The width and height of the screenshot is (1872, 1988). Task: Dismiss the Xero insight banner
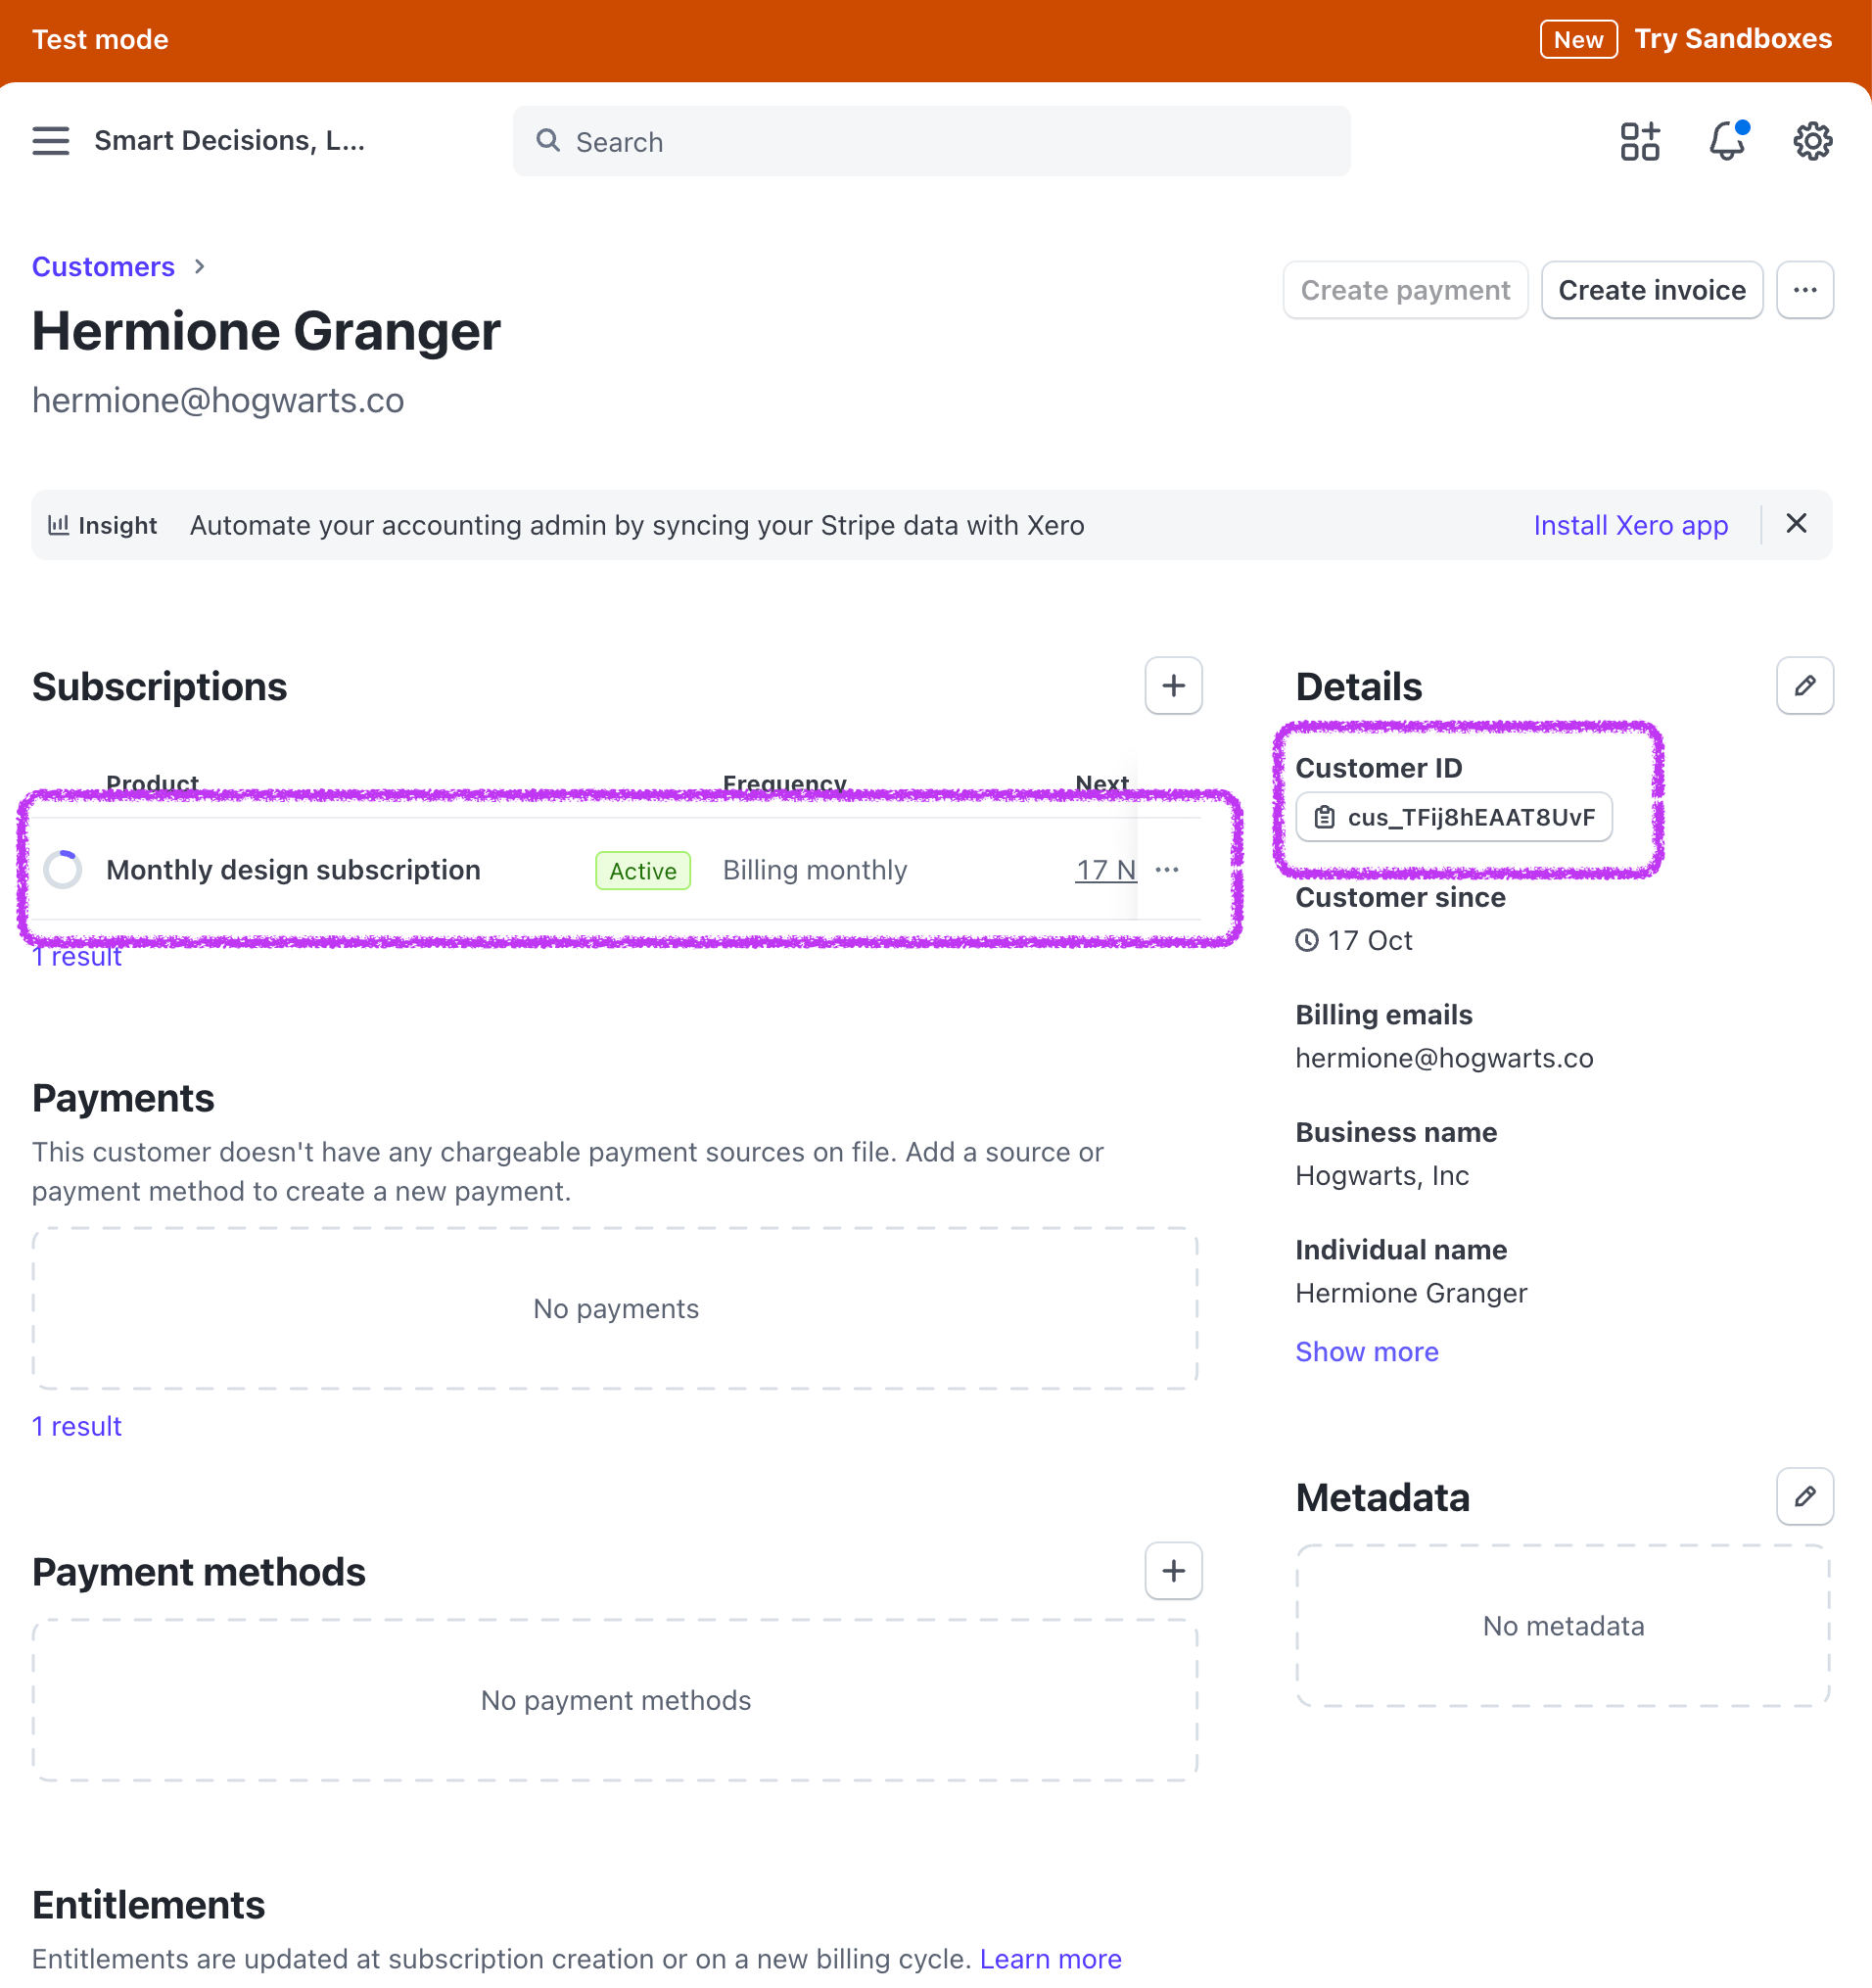click(1796, 524)
